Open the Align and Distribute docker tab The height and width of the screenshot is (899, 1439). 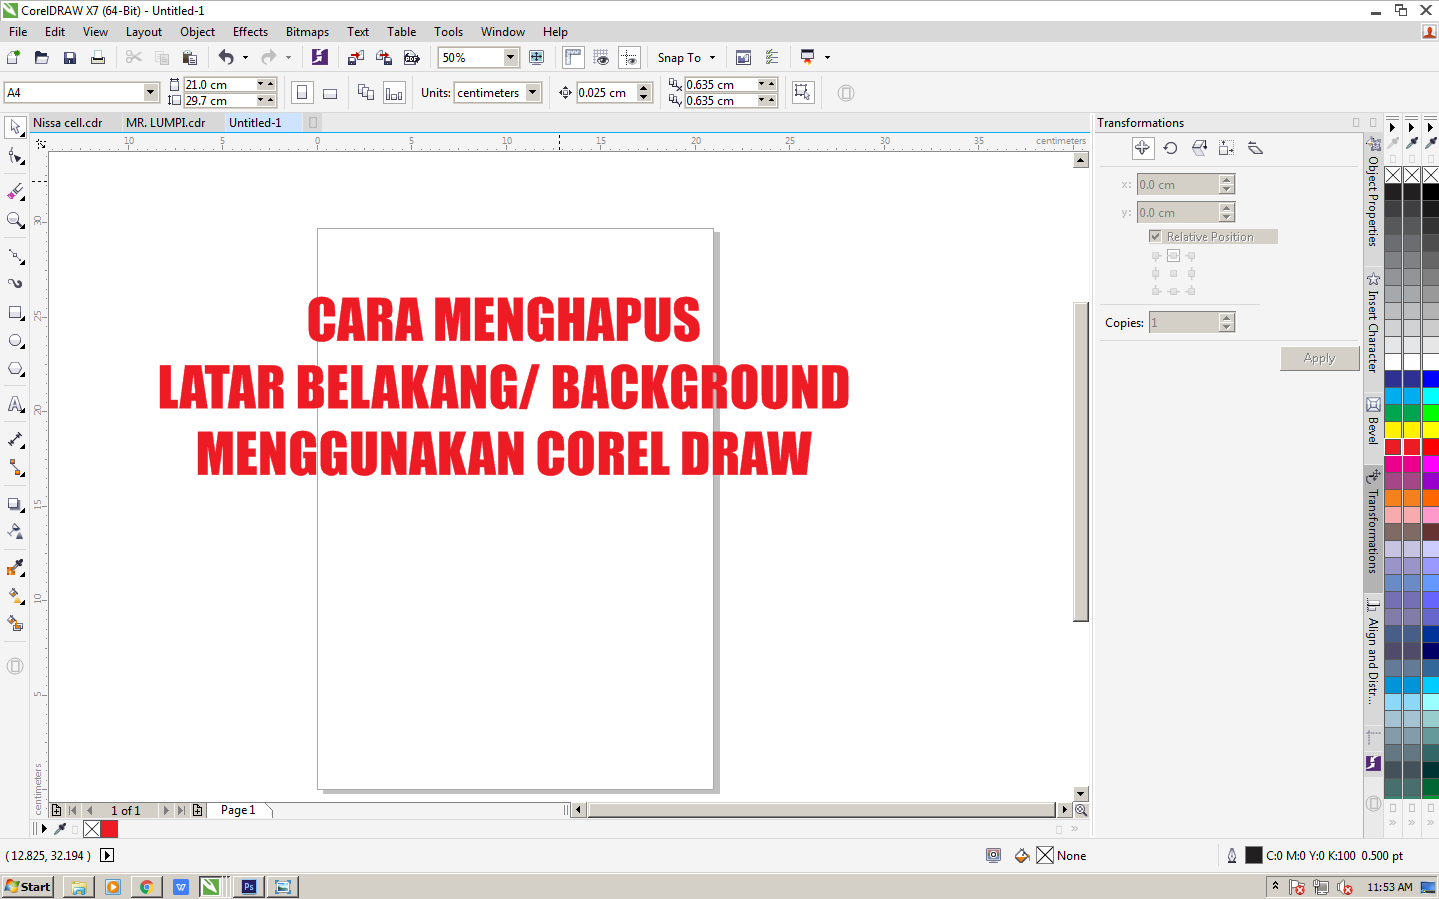(x=1373, y=651)
